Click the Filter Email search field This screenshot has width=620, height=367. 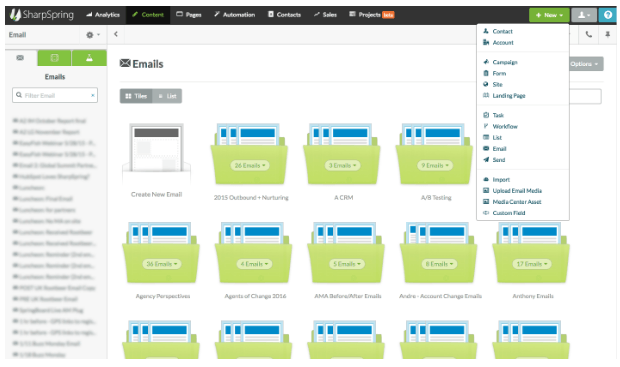tap(55, 95)
